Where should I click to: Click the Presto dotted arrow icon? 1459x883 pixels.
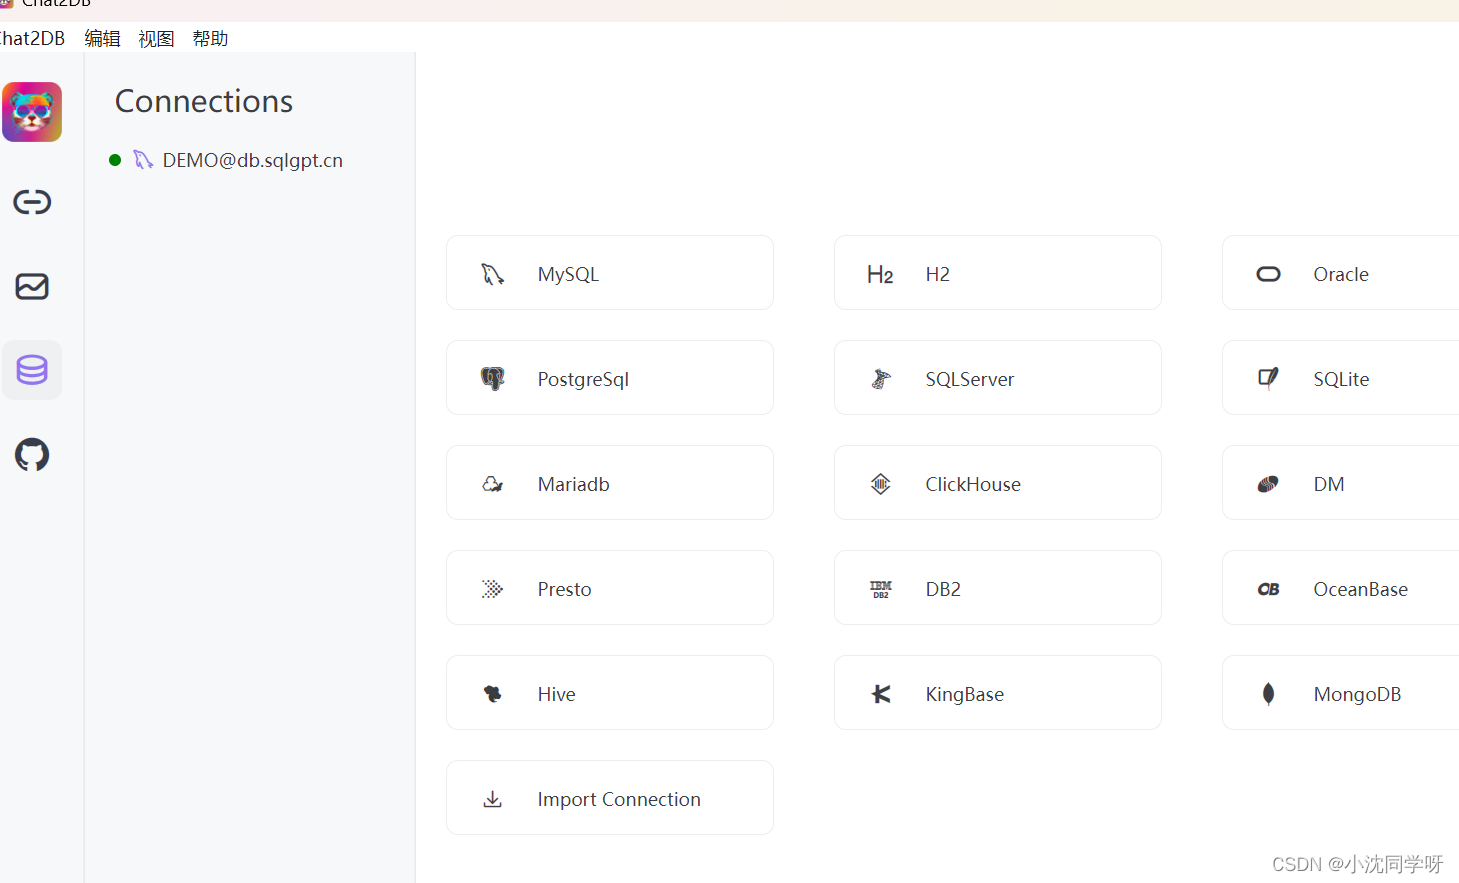point(493,589)
